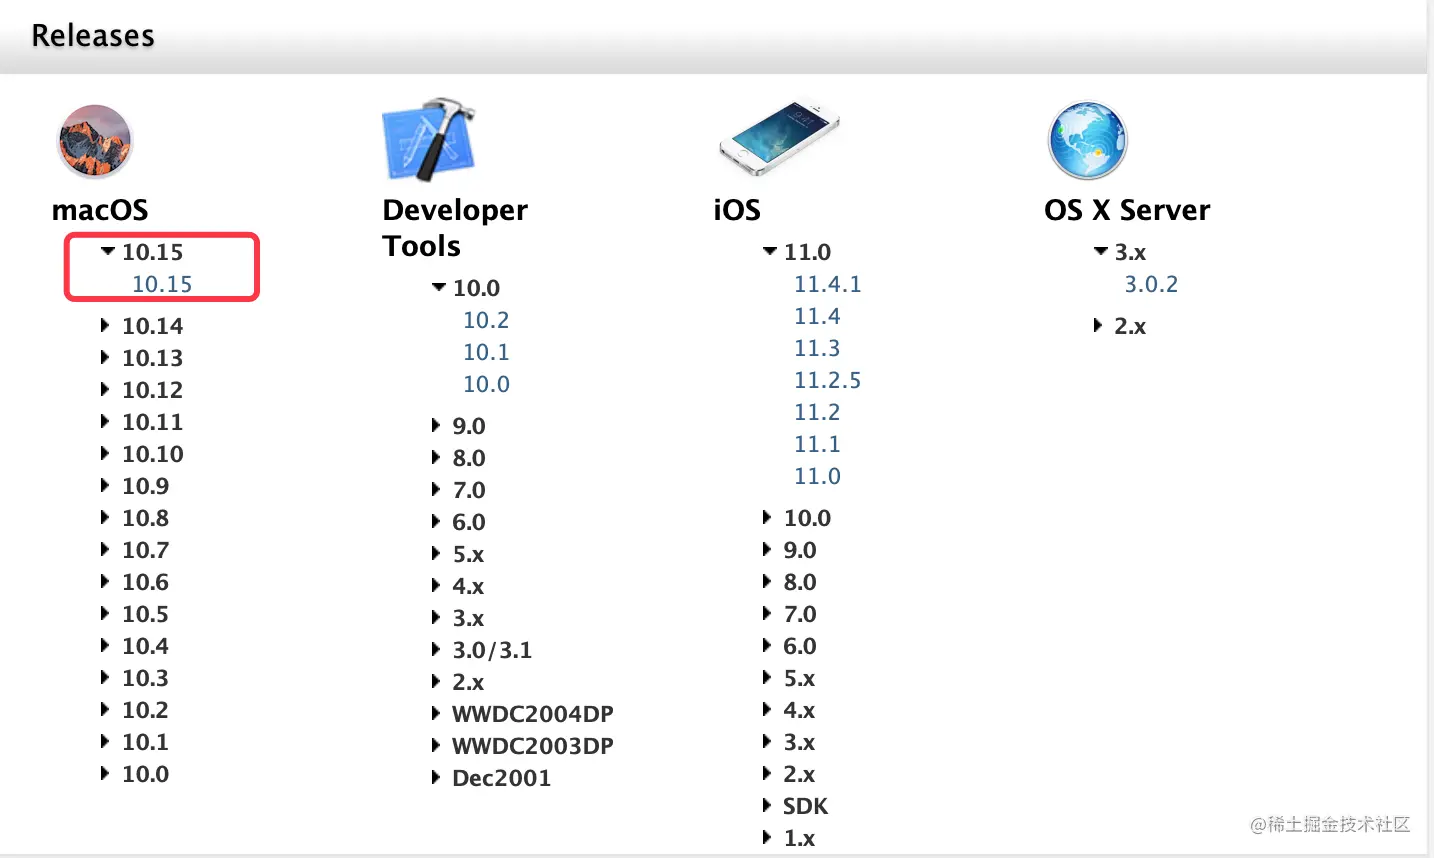Expand the Developer Tools 4.x group

tap(436, 585)
